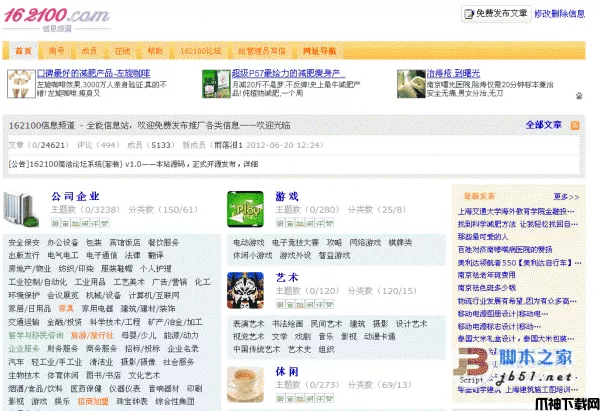The image size is (600, 411).
Task: Open the 法律 subcategory
Action: [132, 255]
